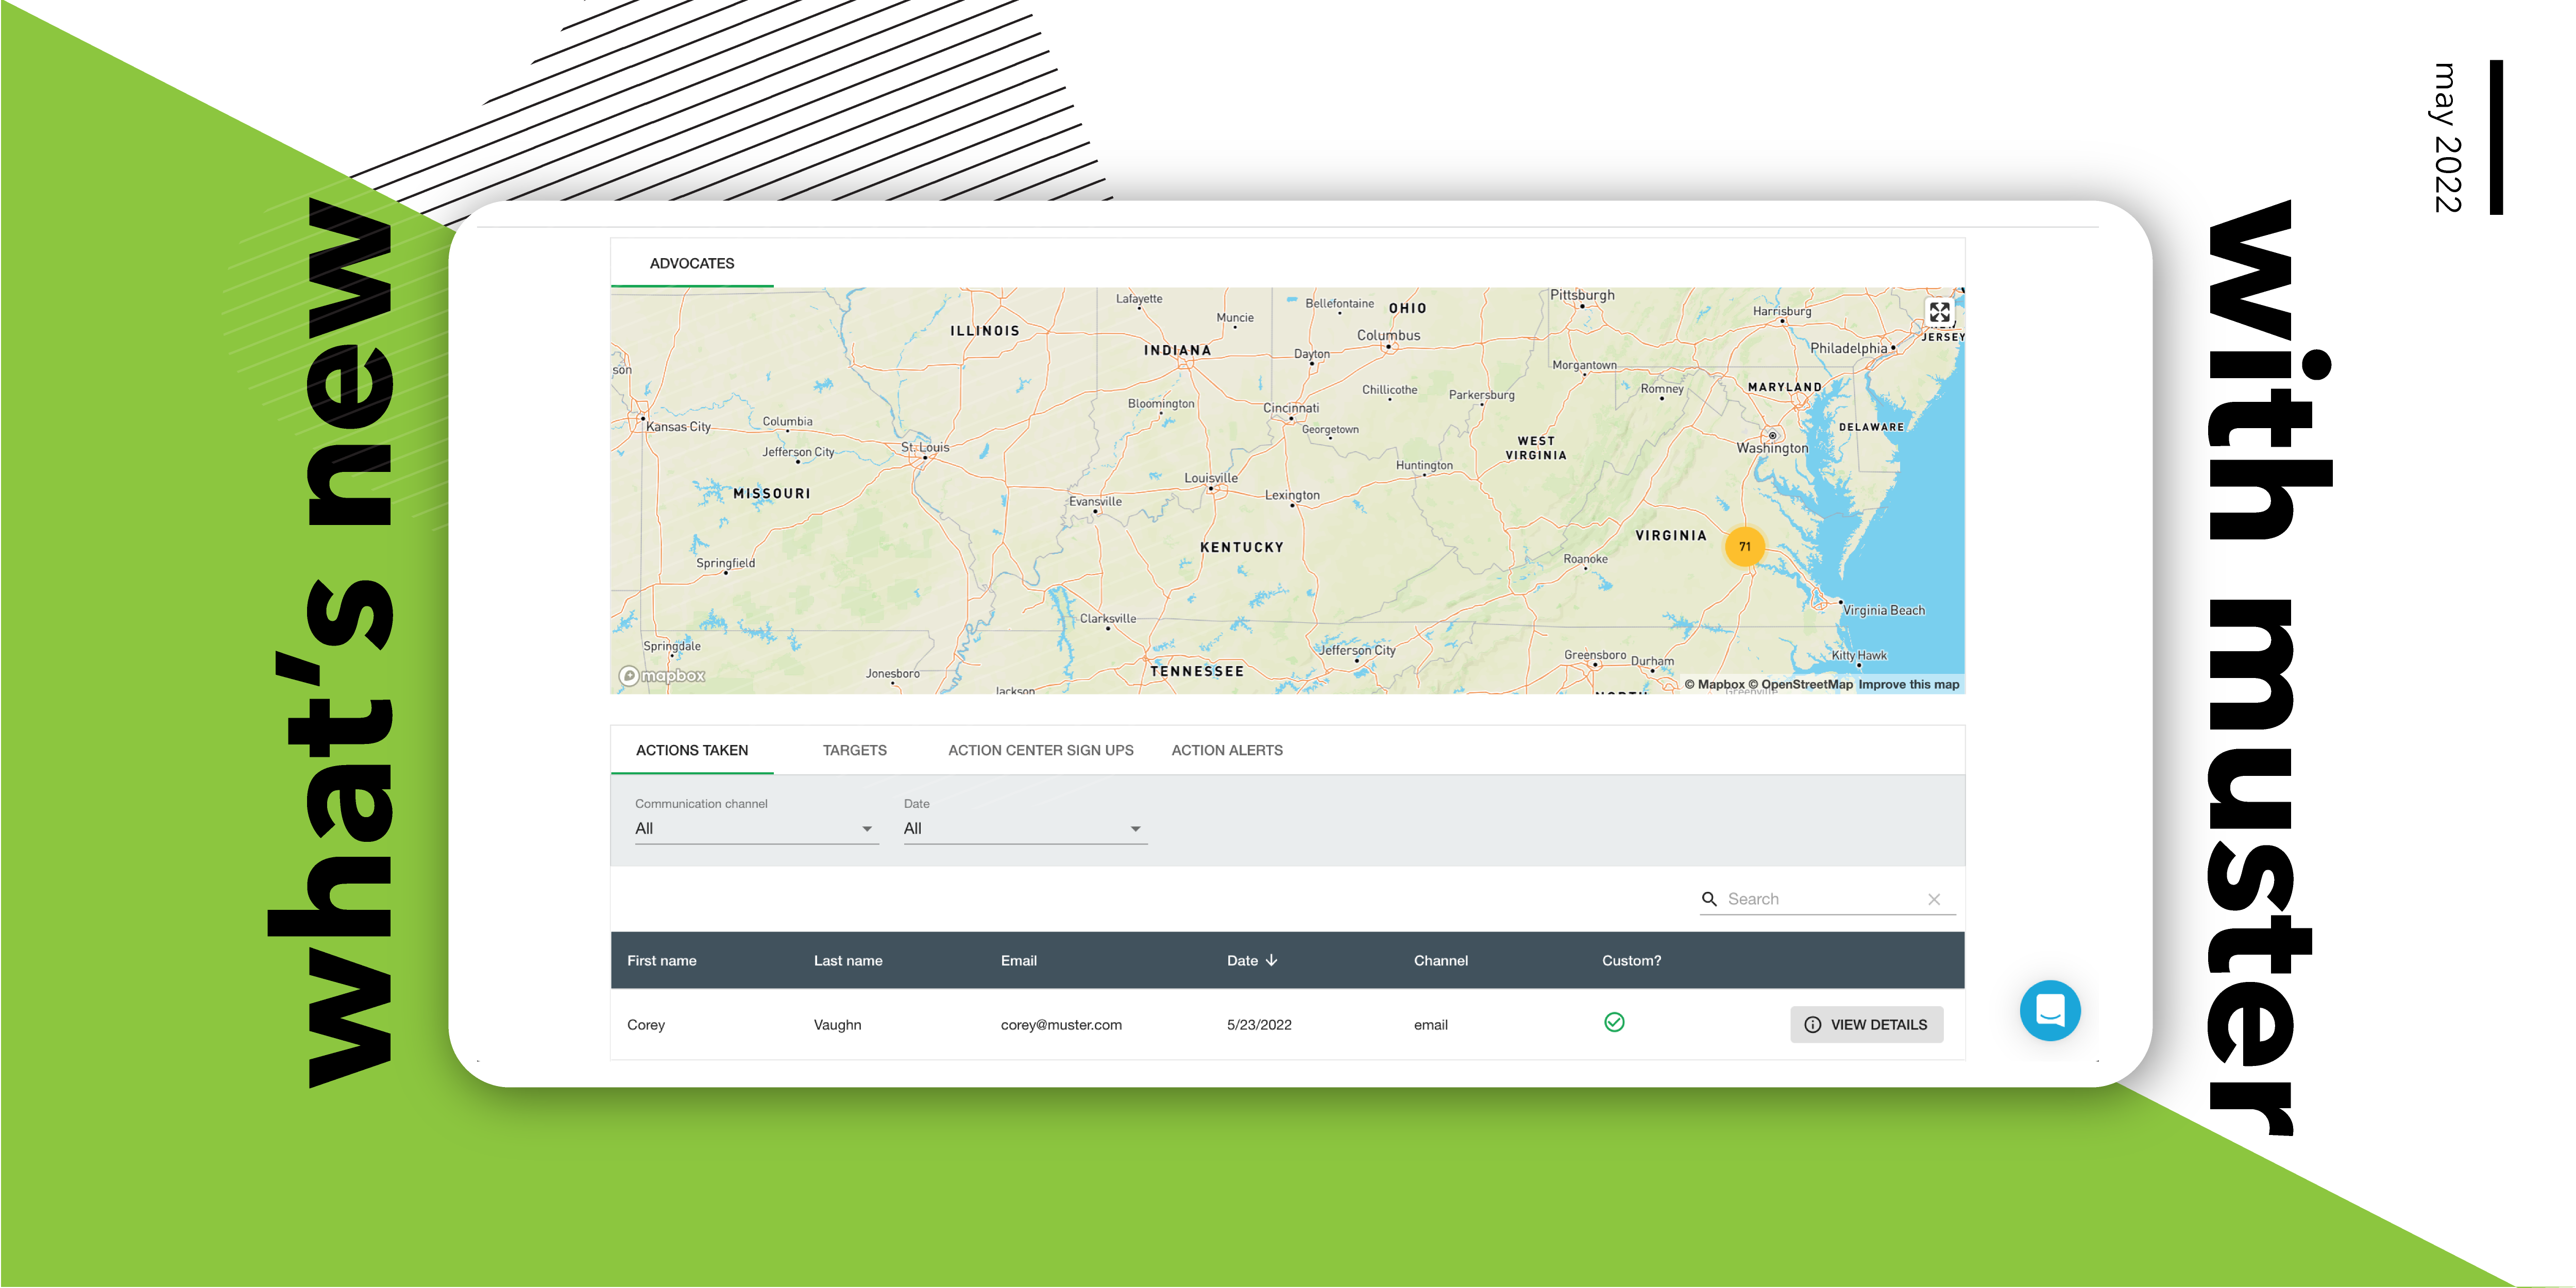
Task: Sort by the Custom? column header
Action: (1631, 960)
